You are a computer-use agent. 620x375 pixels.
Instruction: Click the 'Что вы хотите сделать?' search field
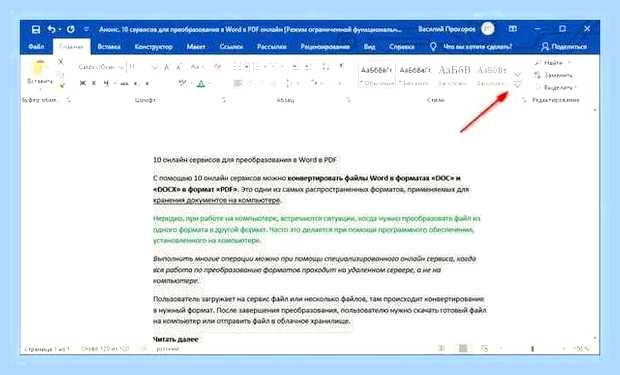tap(477, 47)
